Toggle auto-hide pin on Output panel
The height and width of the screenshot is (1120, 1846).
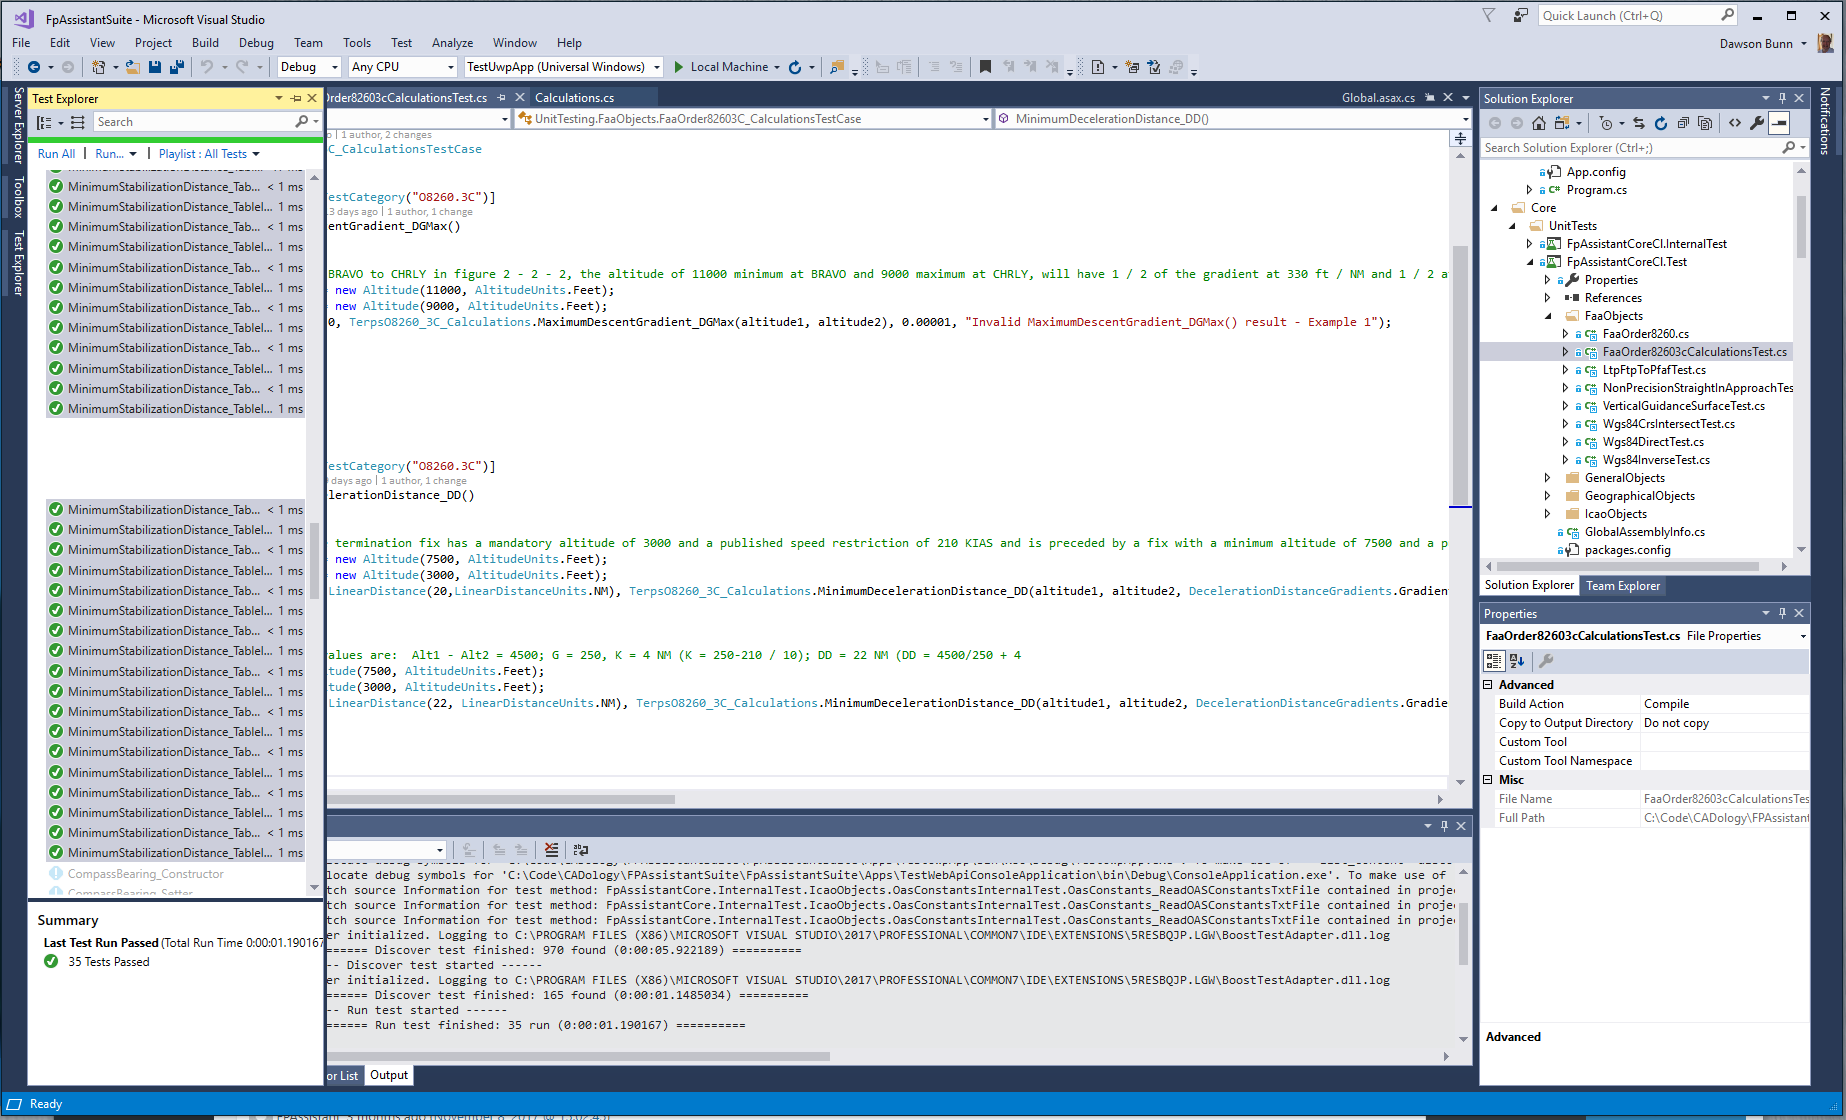pyautogui.click(x=1444, y=826)
